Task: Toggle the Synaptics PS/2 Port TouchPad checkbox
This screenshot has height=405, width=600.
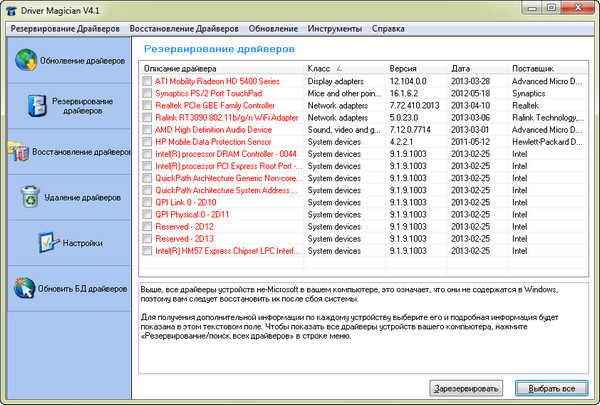Action: click(x=147, y=93)
